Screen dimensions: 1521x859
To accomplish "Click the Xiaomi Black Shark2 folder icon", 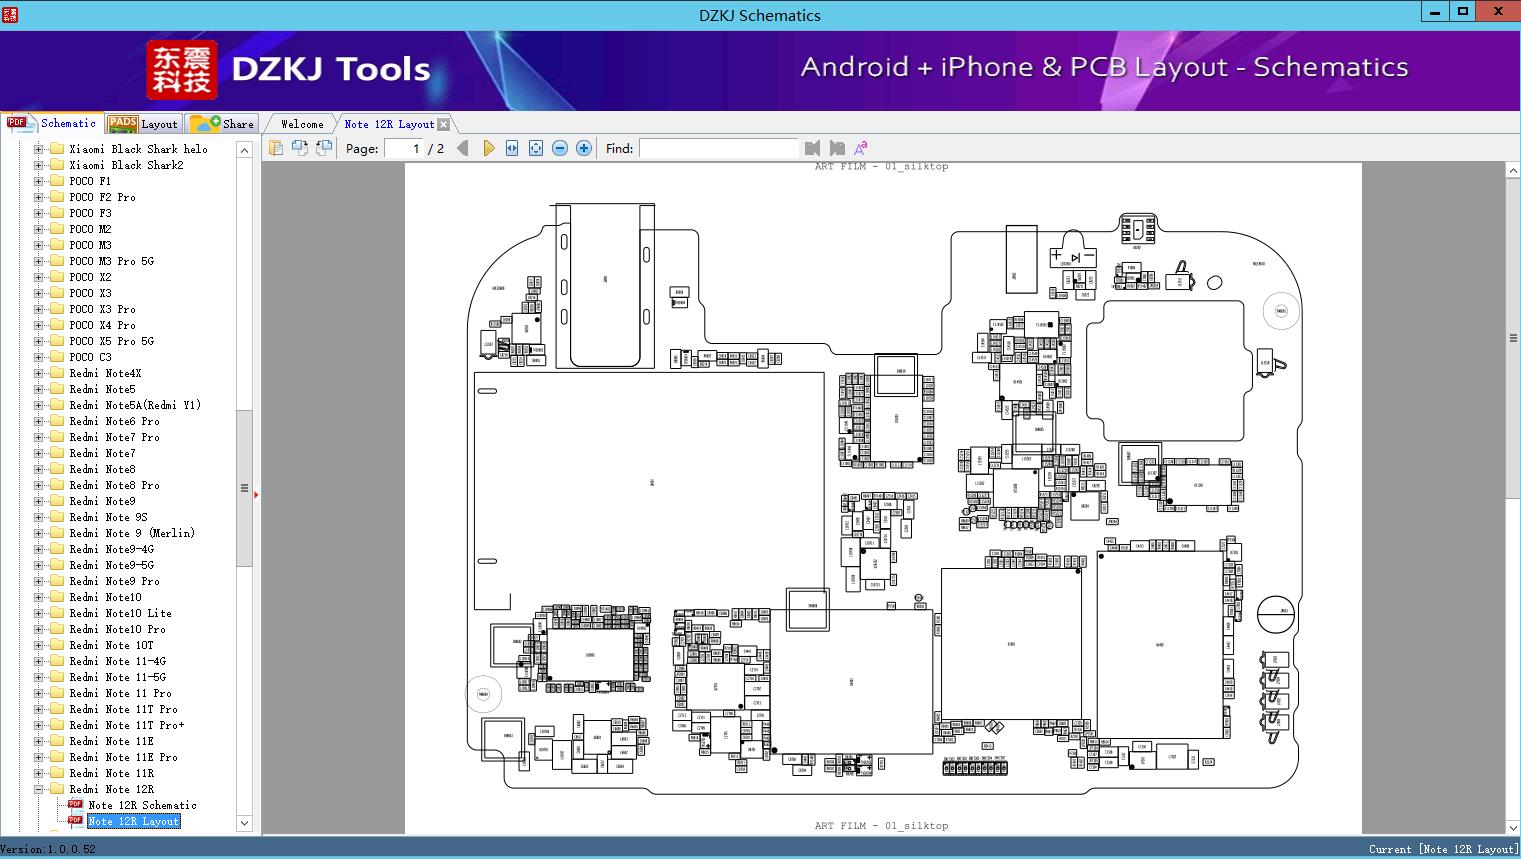I will [x=57, y=165].
